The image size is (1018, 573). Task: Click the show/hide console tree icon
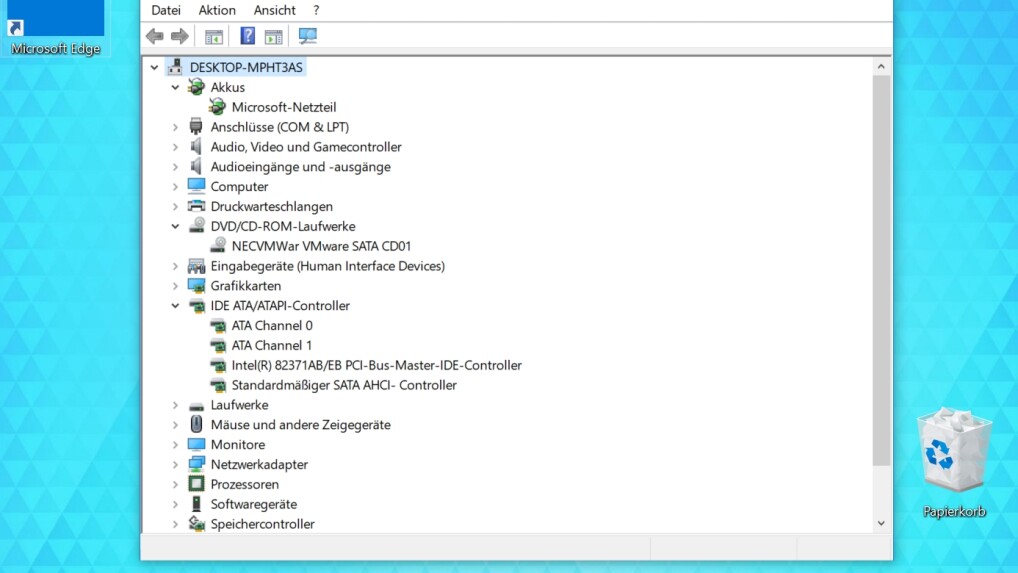point(214,36)
